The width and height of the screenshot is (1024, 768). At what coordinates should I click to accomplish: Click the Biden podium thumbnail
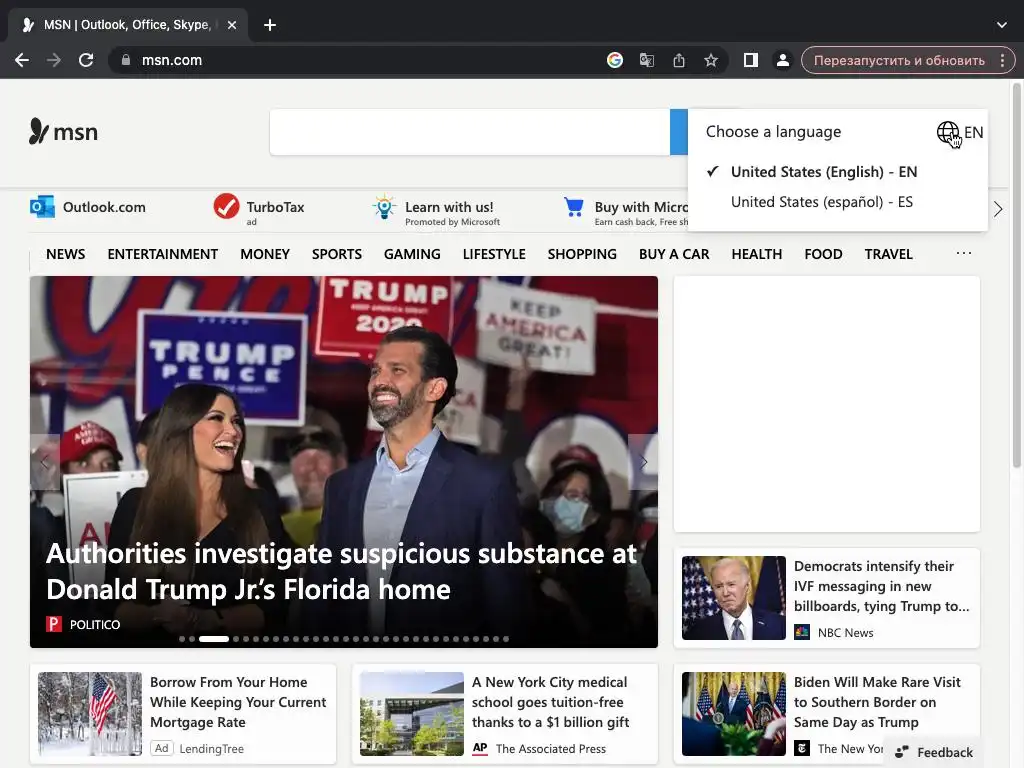click(733, 714)
